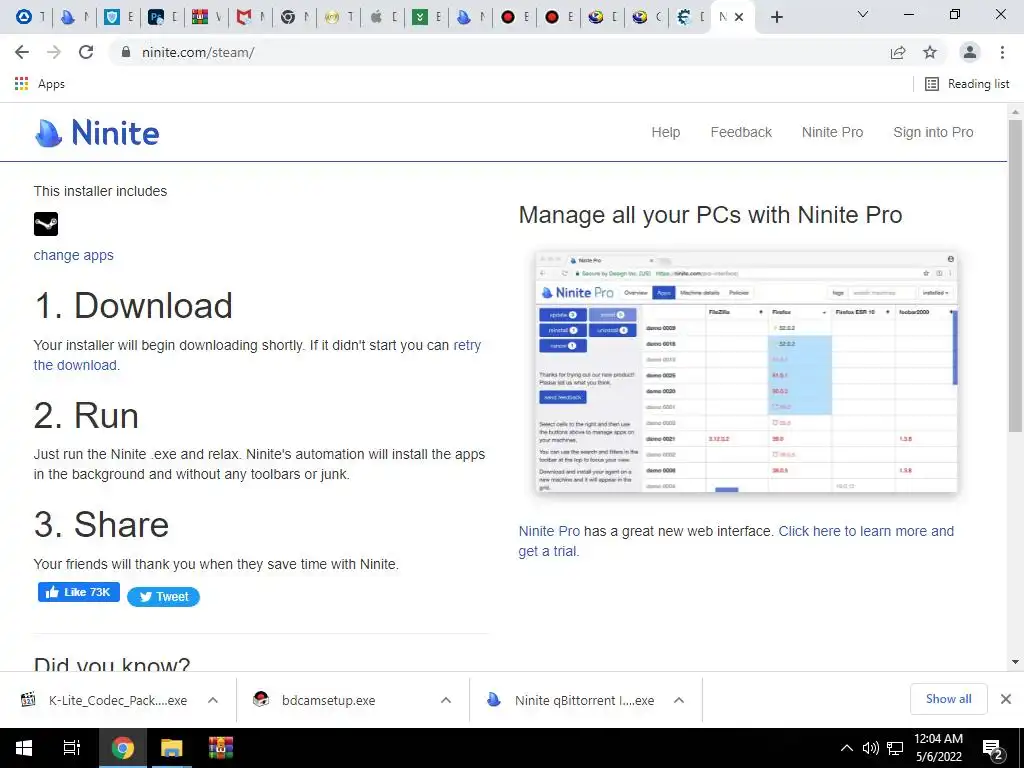Open the Reading list

(x=967, y=84)
